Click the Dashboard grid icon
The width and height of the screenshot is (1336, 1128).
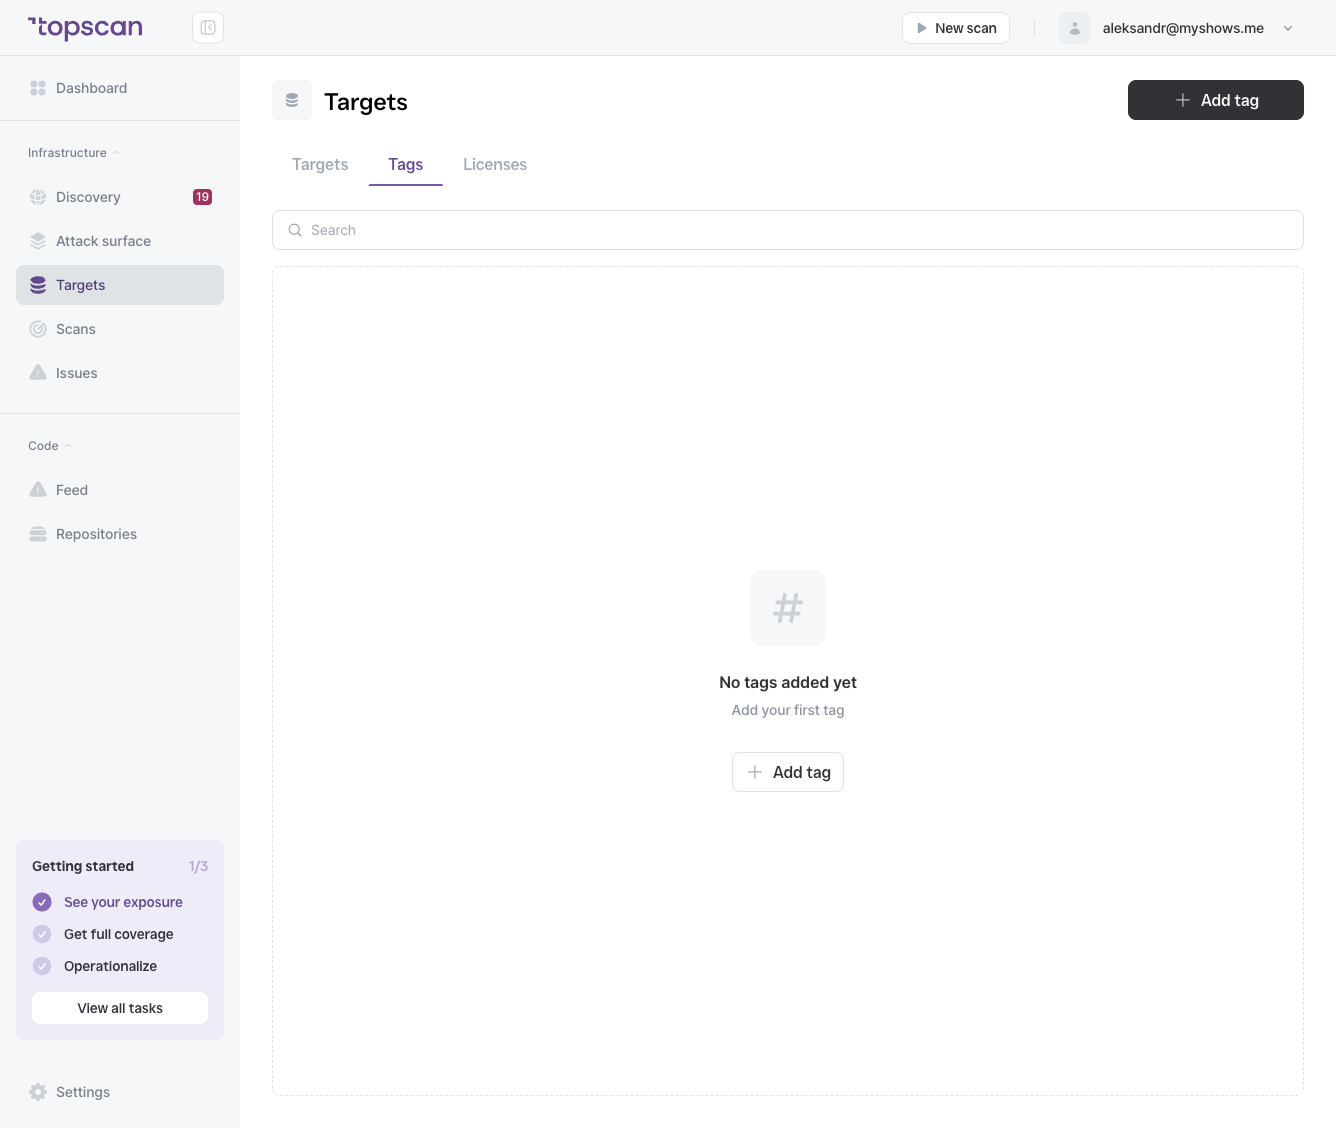click(38, 88)
